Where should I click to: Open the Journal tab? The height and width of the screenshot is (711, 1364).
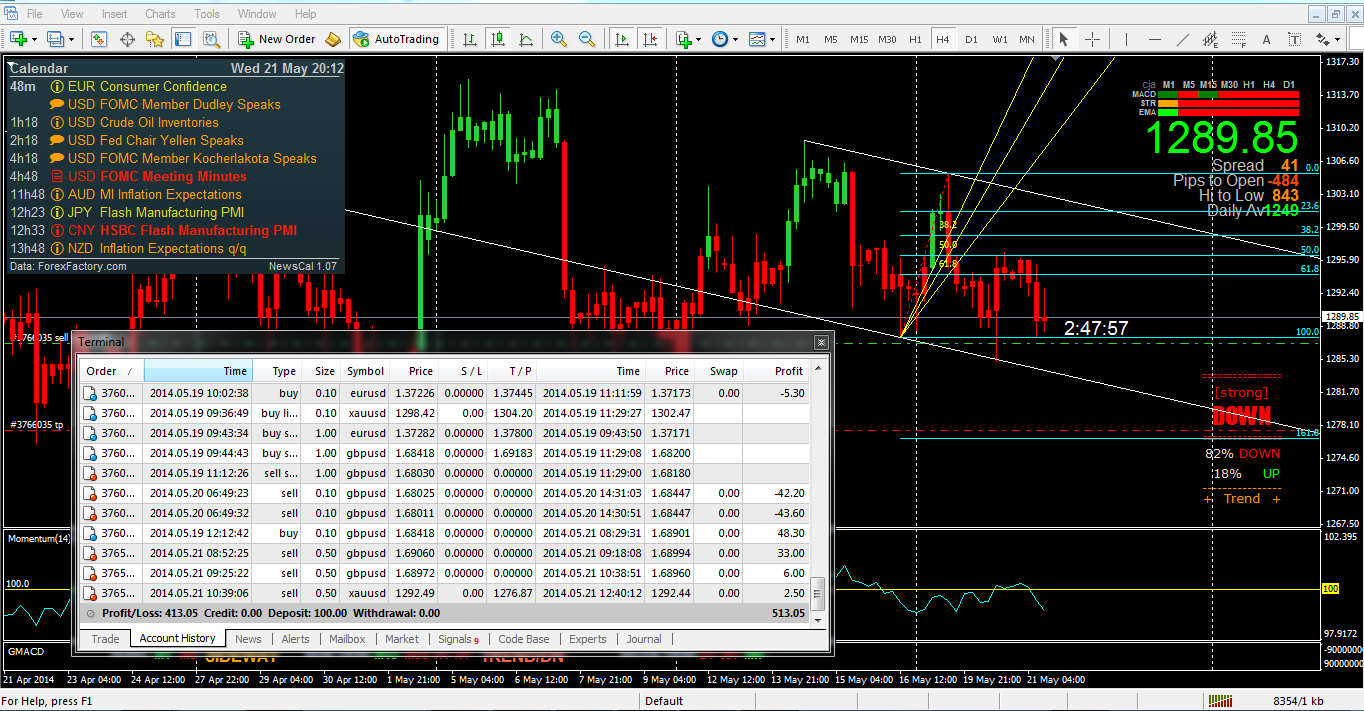point(644,638)
